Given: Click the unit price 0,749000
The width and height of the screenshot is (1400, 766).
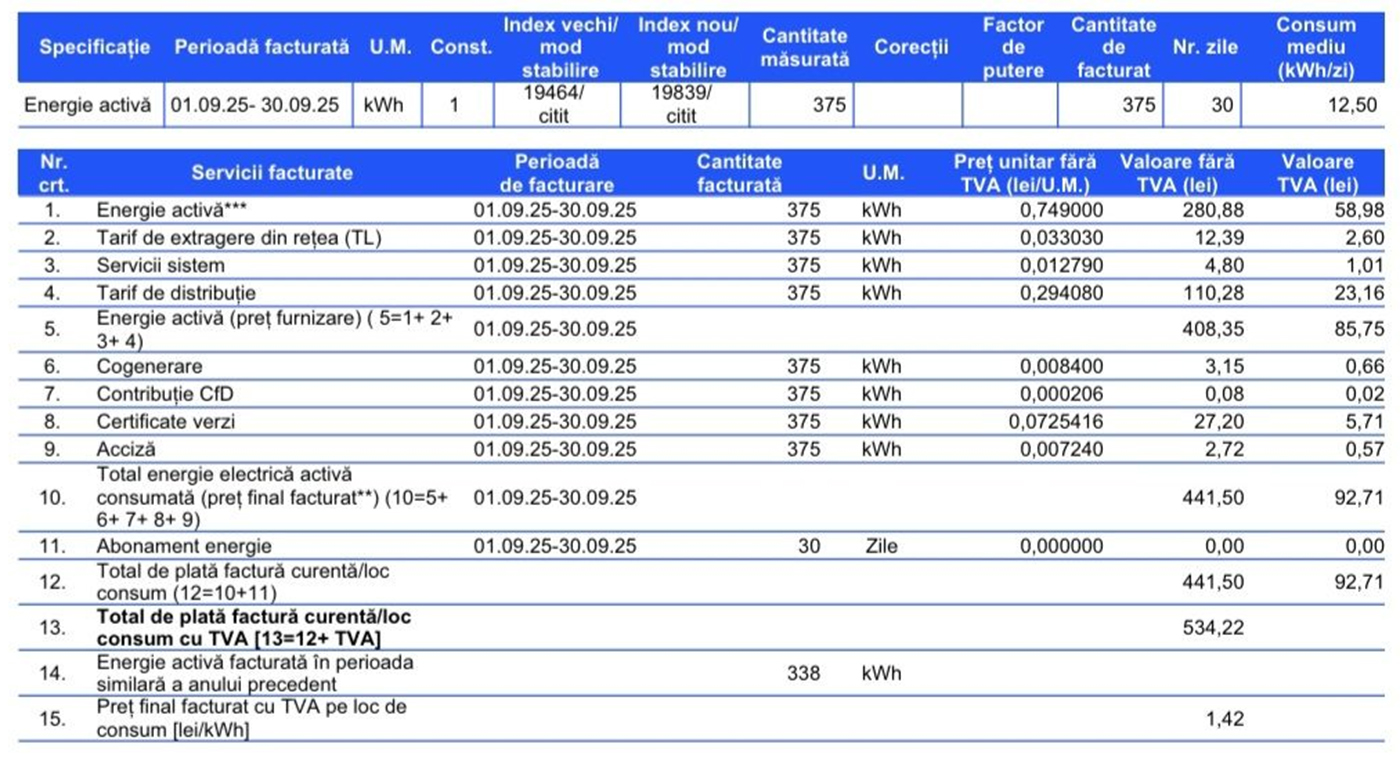Looking at the screenshot, I should point(1061,210).
